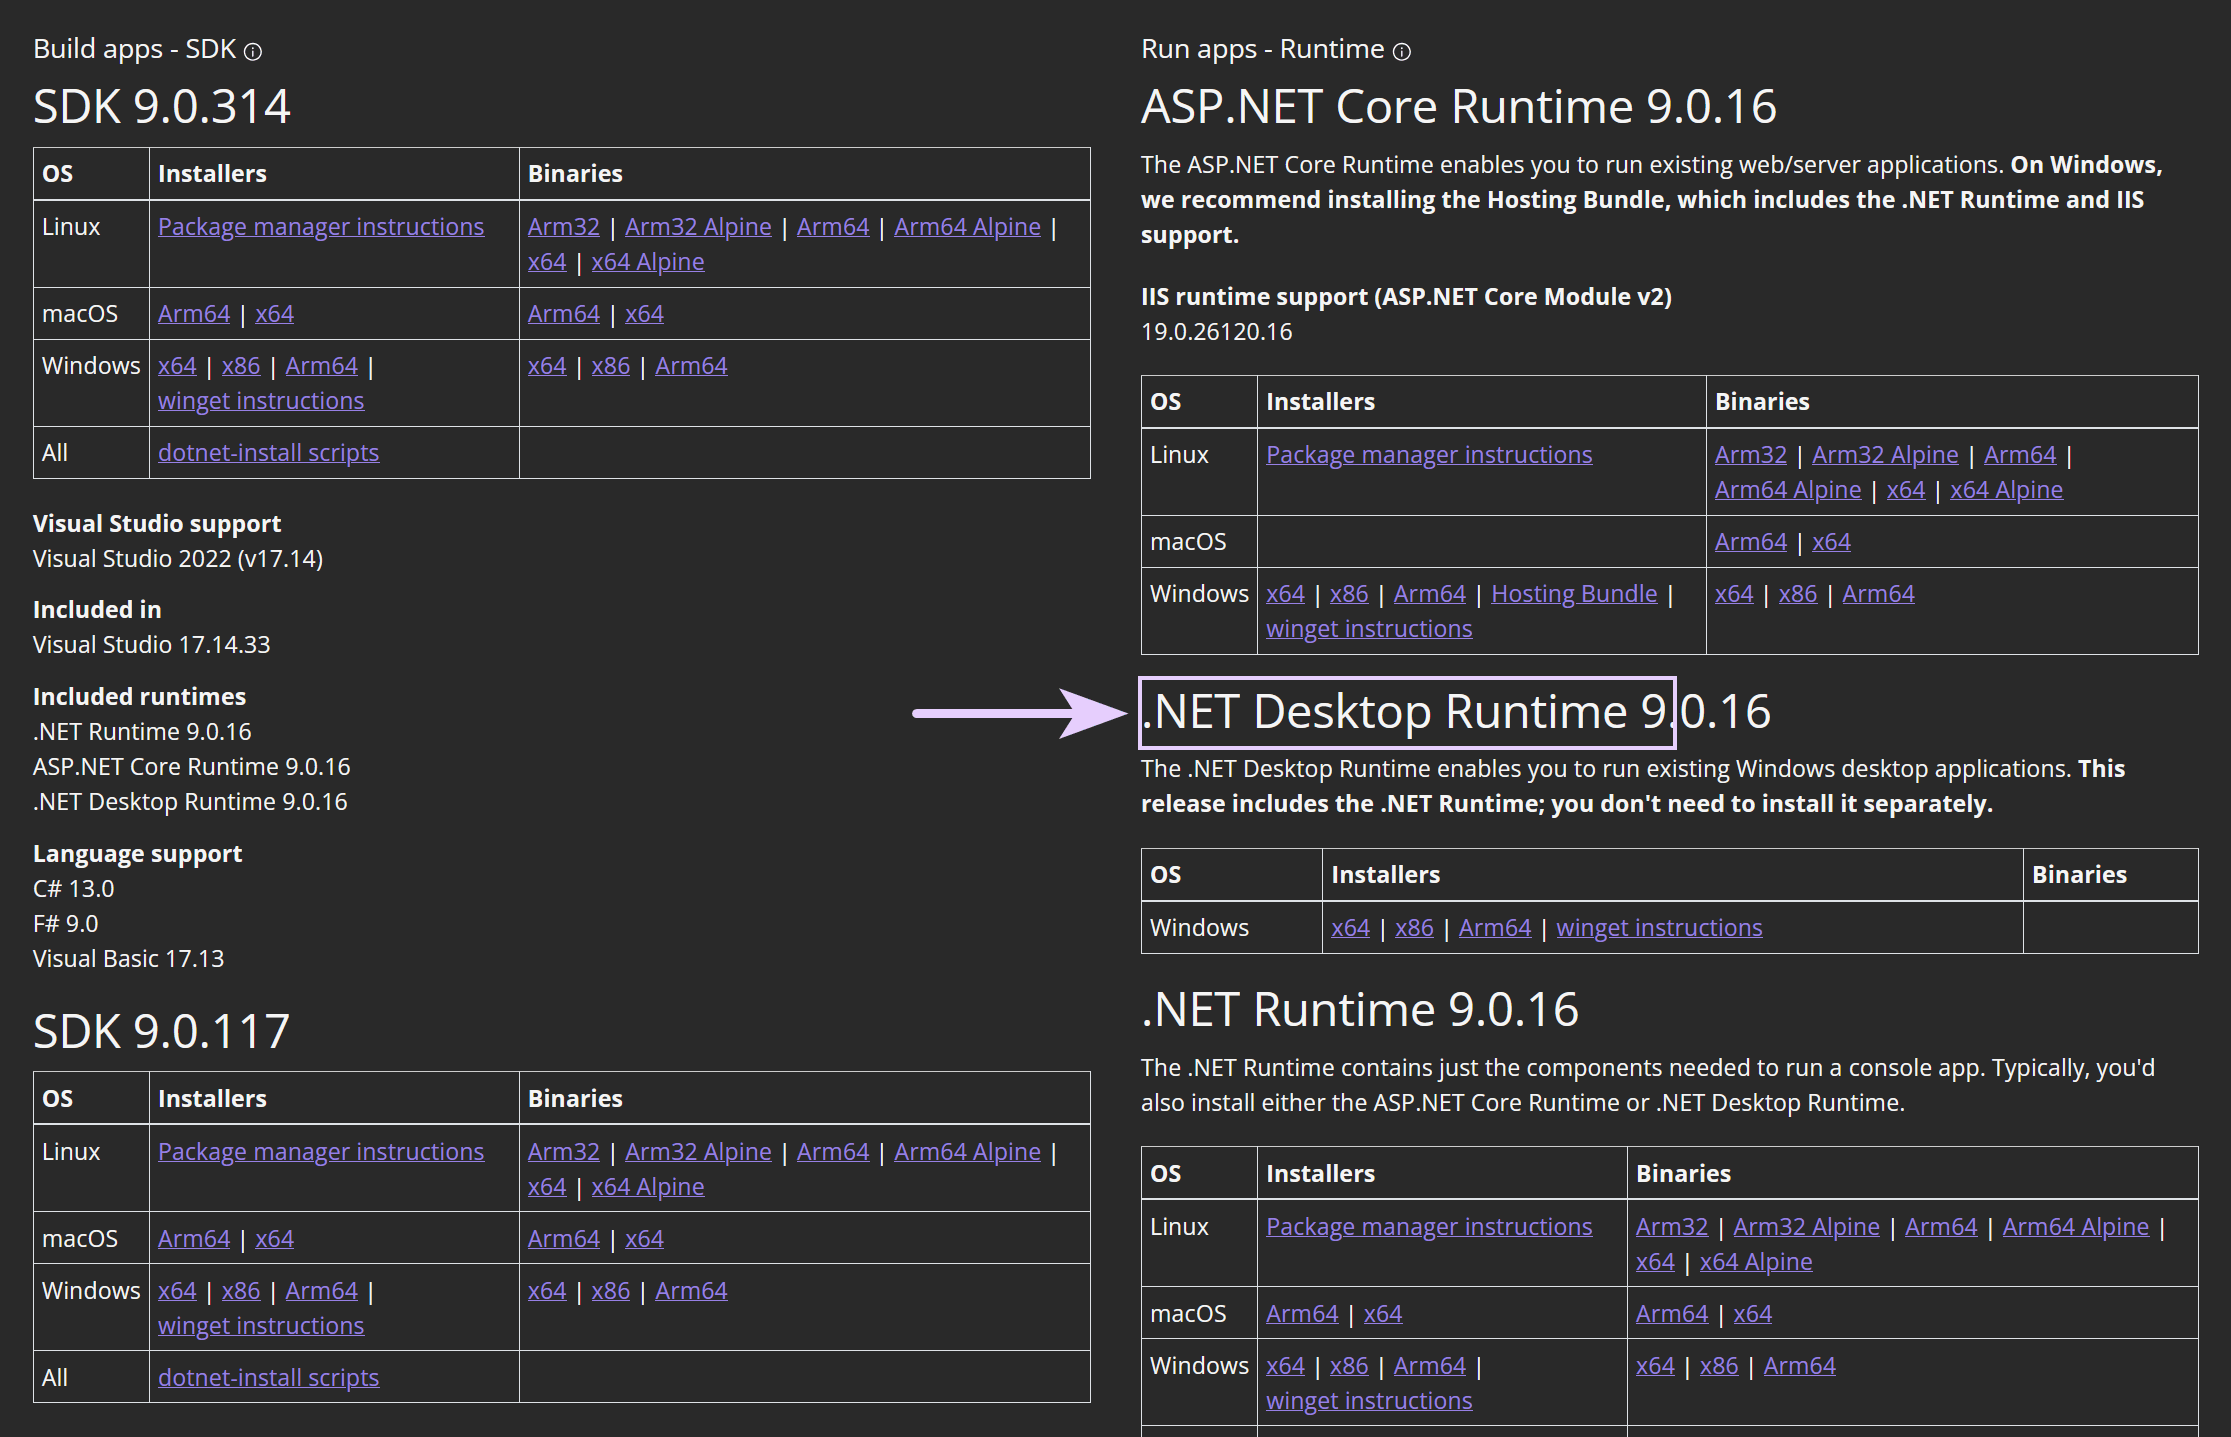Screen dimensions: 2231x1437
Task: Open .NET Desktop Runtime winget instructions
Action: click(x=1659, y=928)
